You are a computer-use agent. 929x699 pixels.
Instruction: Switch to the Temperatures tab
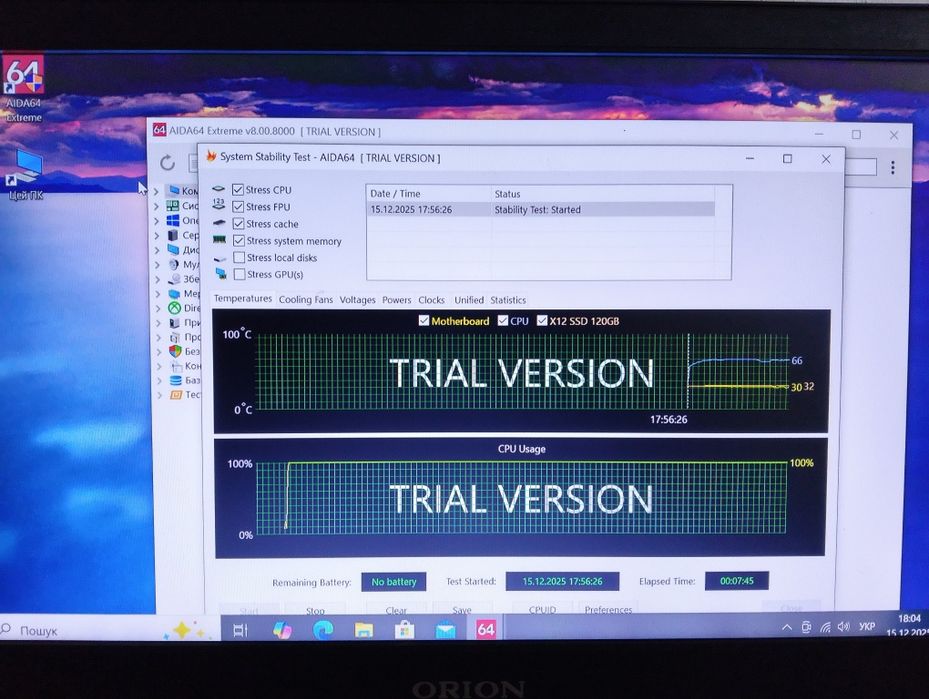[x=243, y=299]
